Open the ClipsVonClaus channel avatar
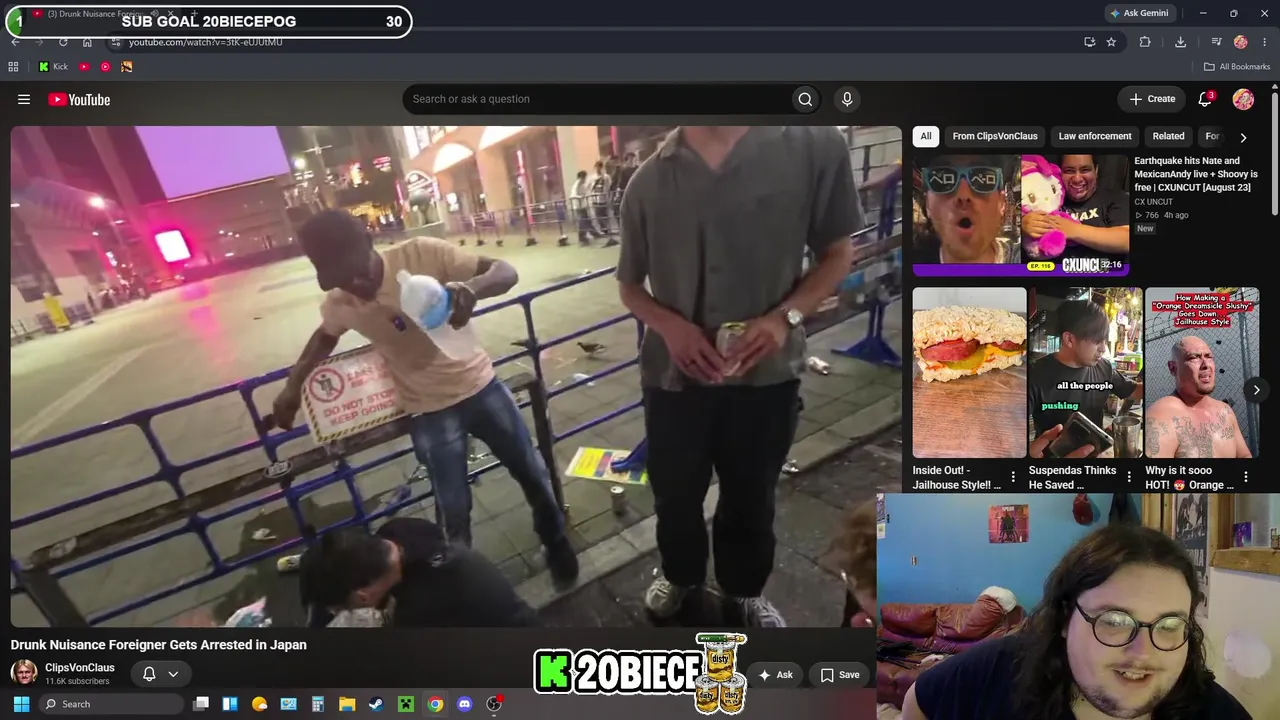This screenshot has width=1280, height=720. click(x=24, y=673)
